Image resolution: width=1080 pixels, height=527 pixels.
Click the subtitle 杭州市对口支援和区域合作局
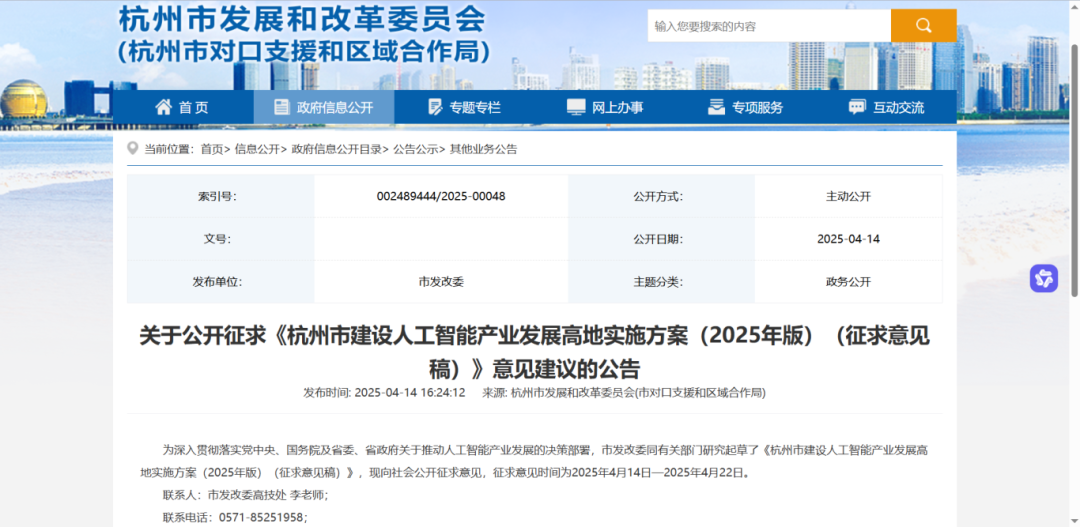(x=304, y=52)
